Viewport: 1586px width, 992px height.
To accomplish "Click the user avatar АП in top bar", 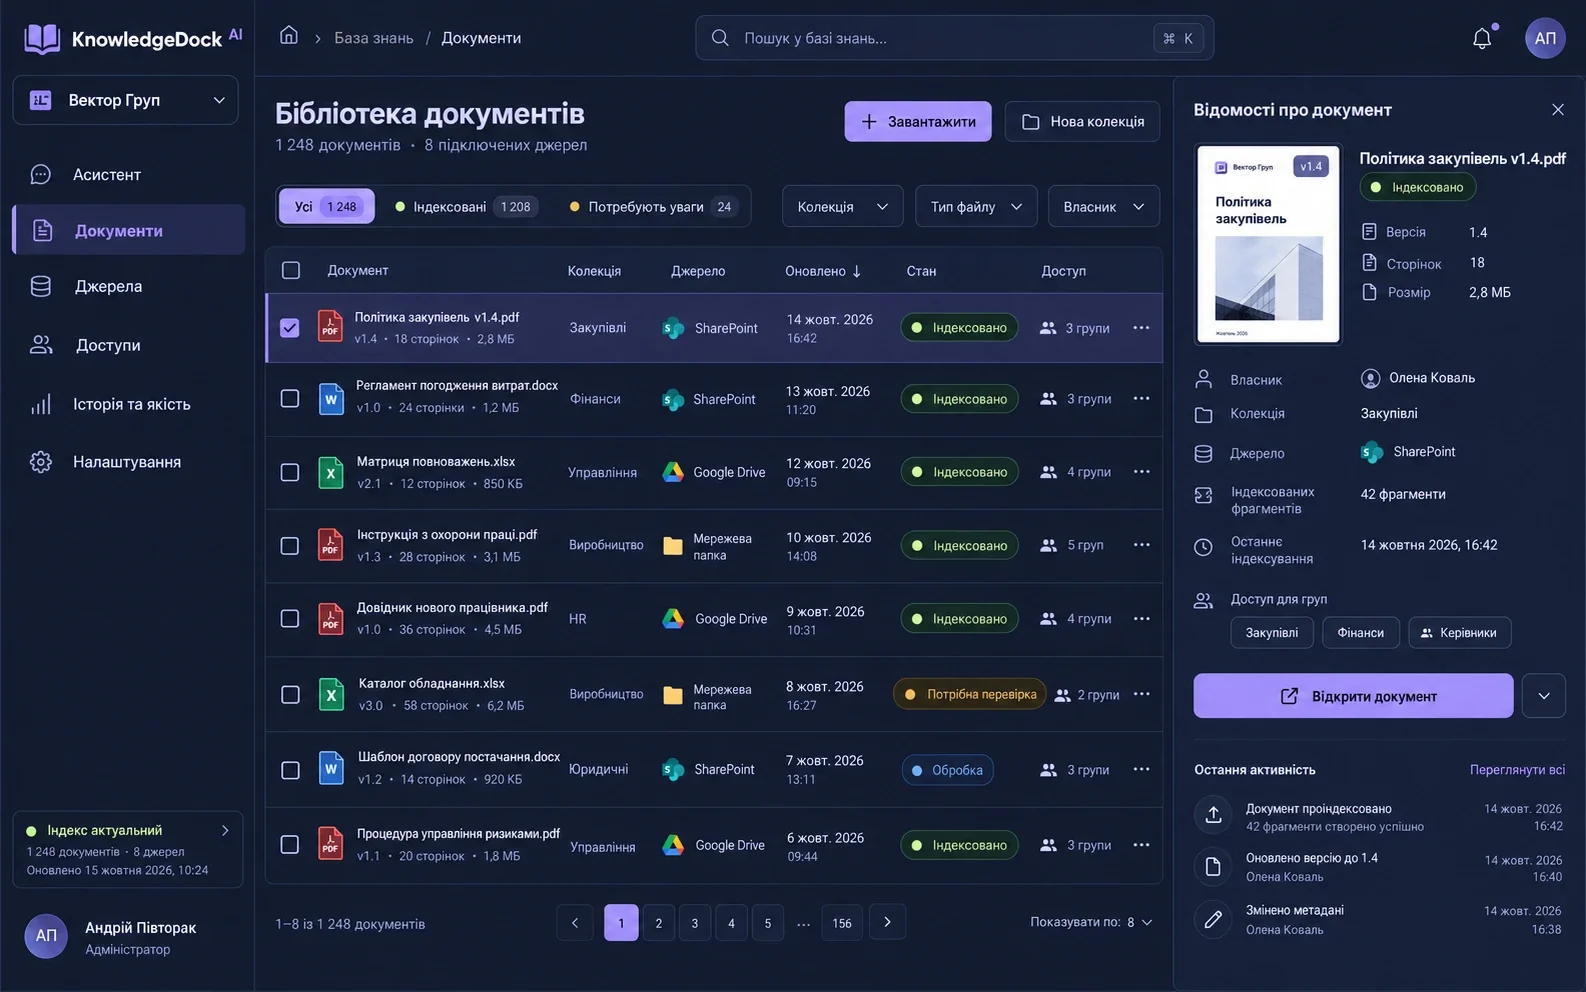I will pyautogui.click(x=1545, y=38).
